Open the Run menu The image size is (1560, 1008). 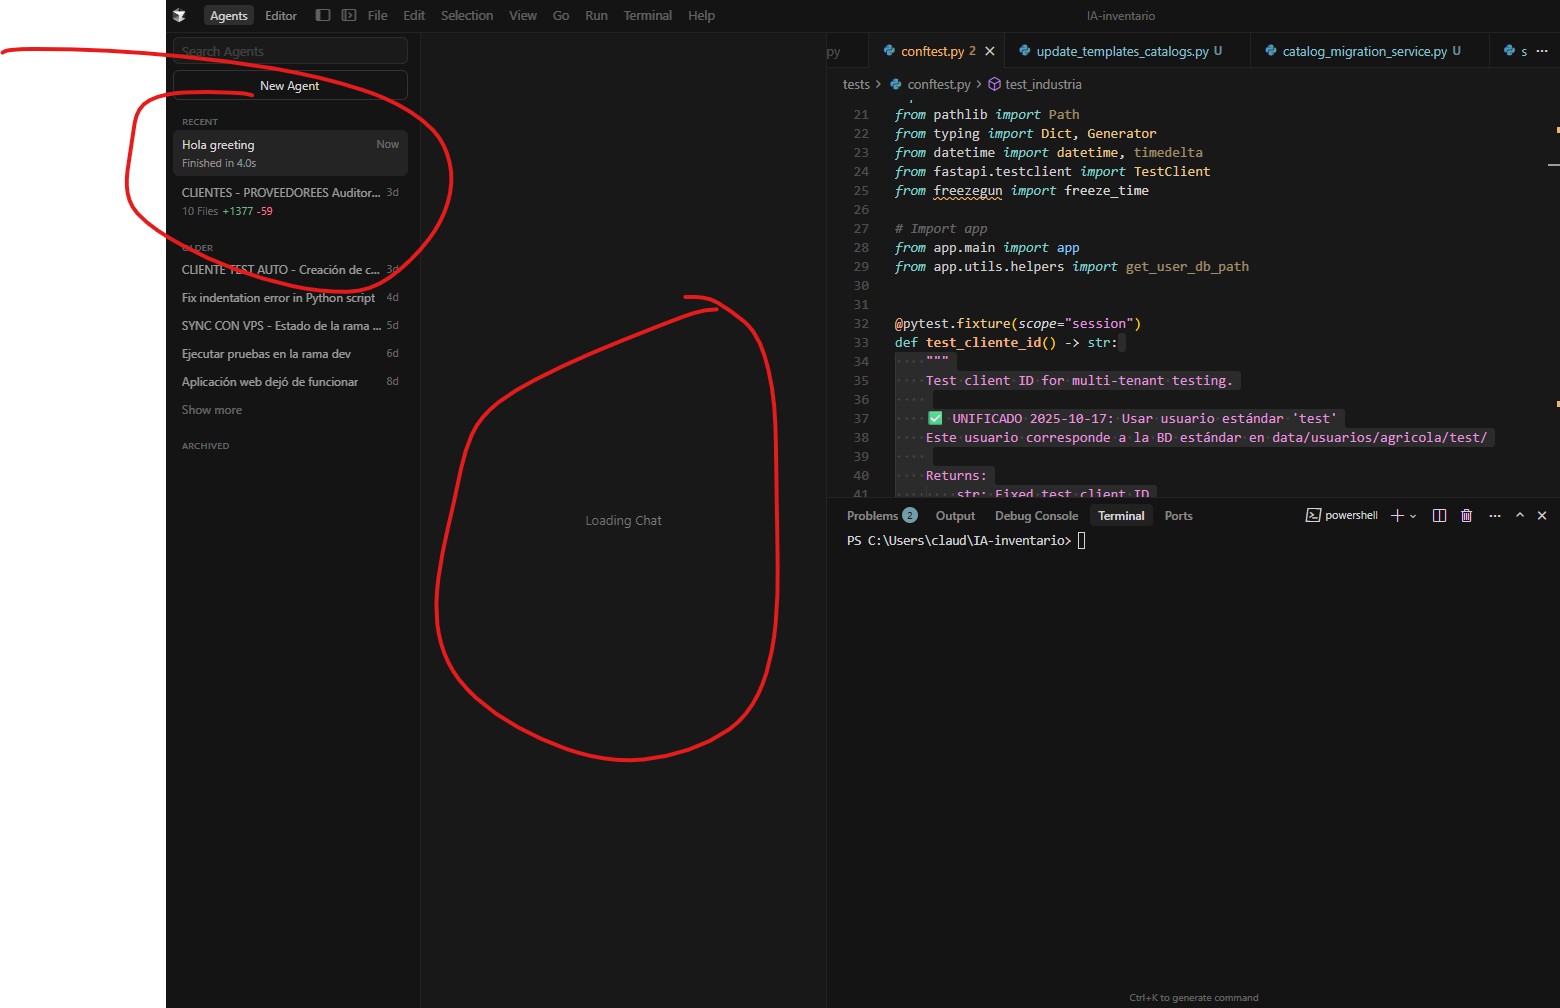597,15
